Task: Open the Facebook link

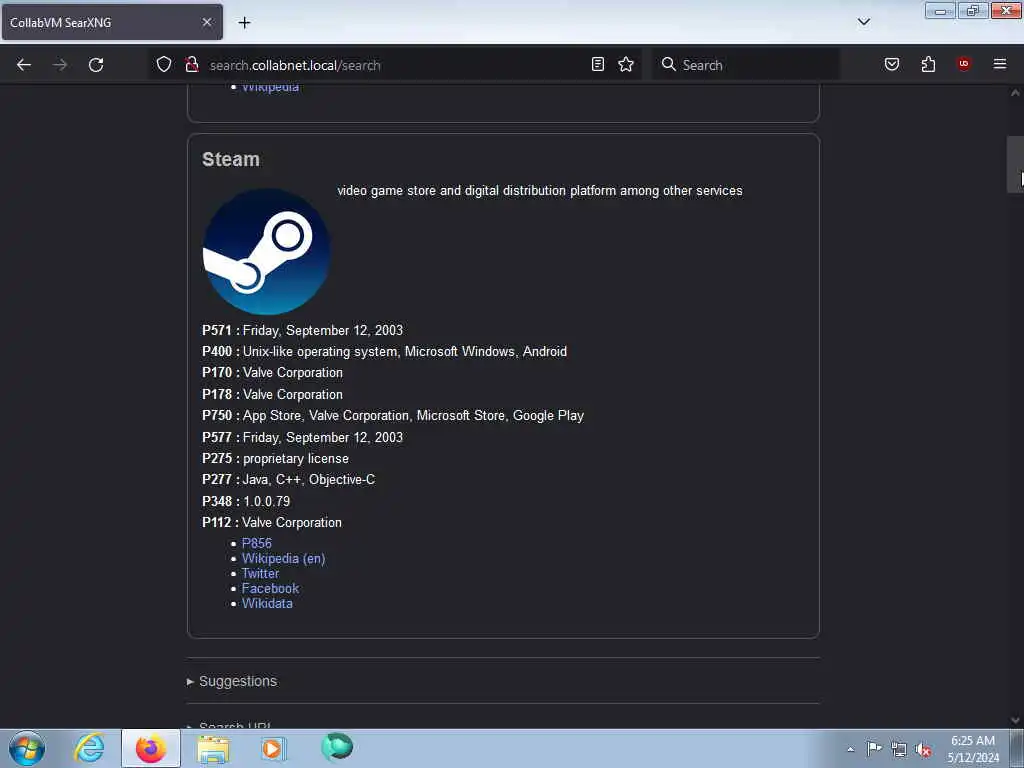Action: (x=270, y=588)
